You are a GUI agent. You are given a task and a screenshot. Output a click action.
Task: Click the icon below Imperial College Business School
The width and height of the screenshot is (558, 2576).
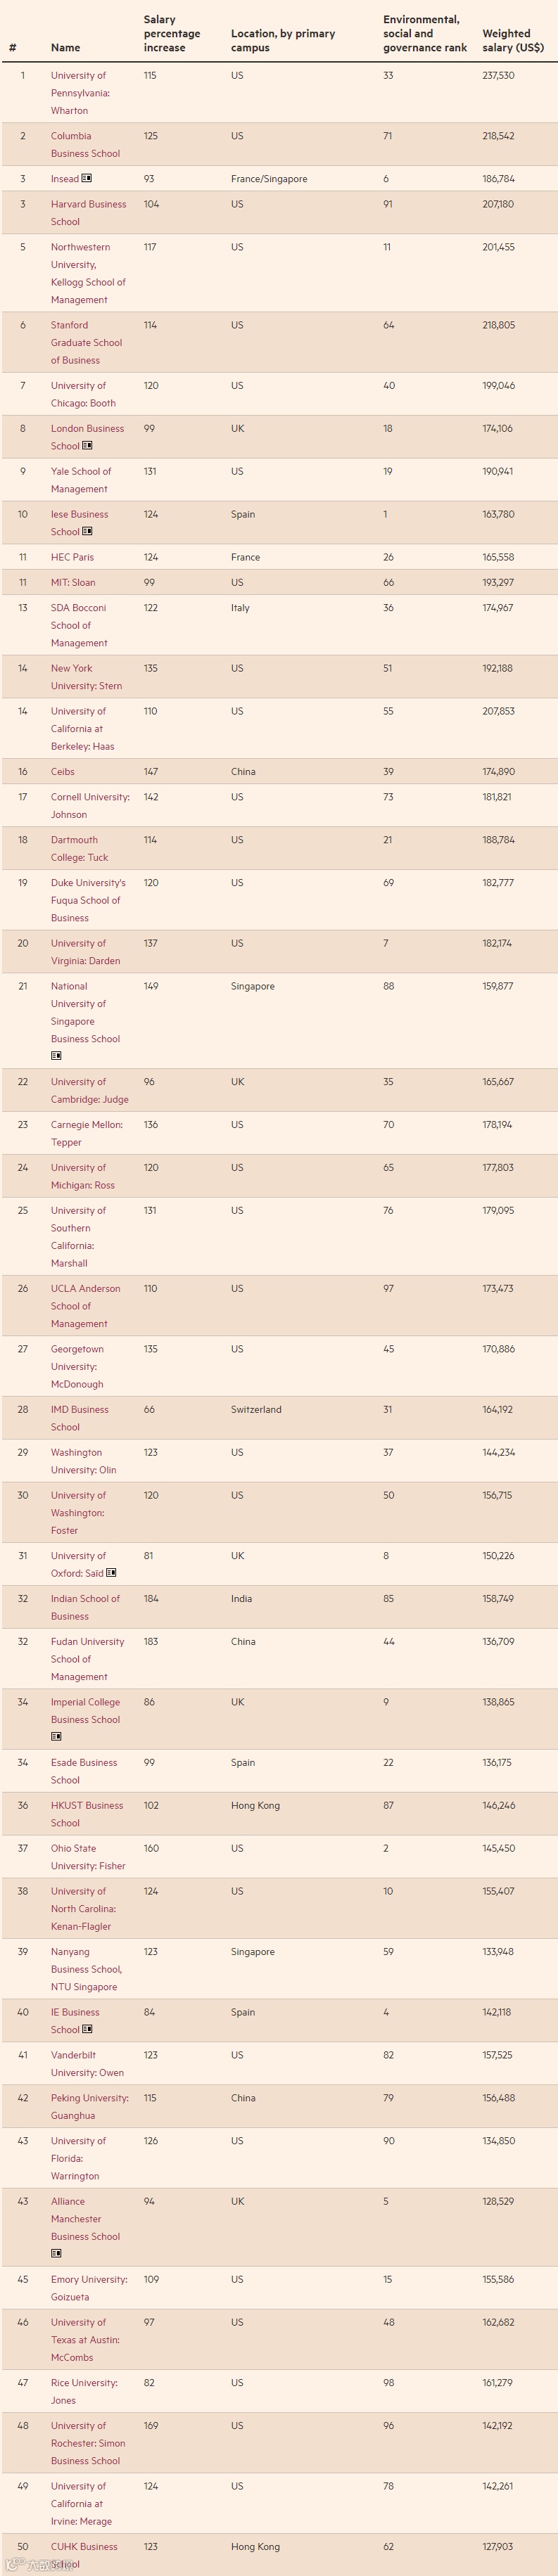coord(56,1737)
